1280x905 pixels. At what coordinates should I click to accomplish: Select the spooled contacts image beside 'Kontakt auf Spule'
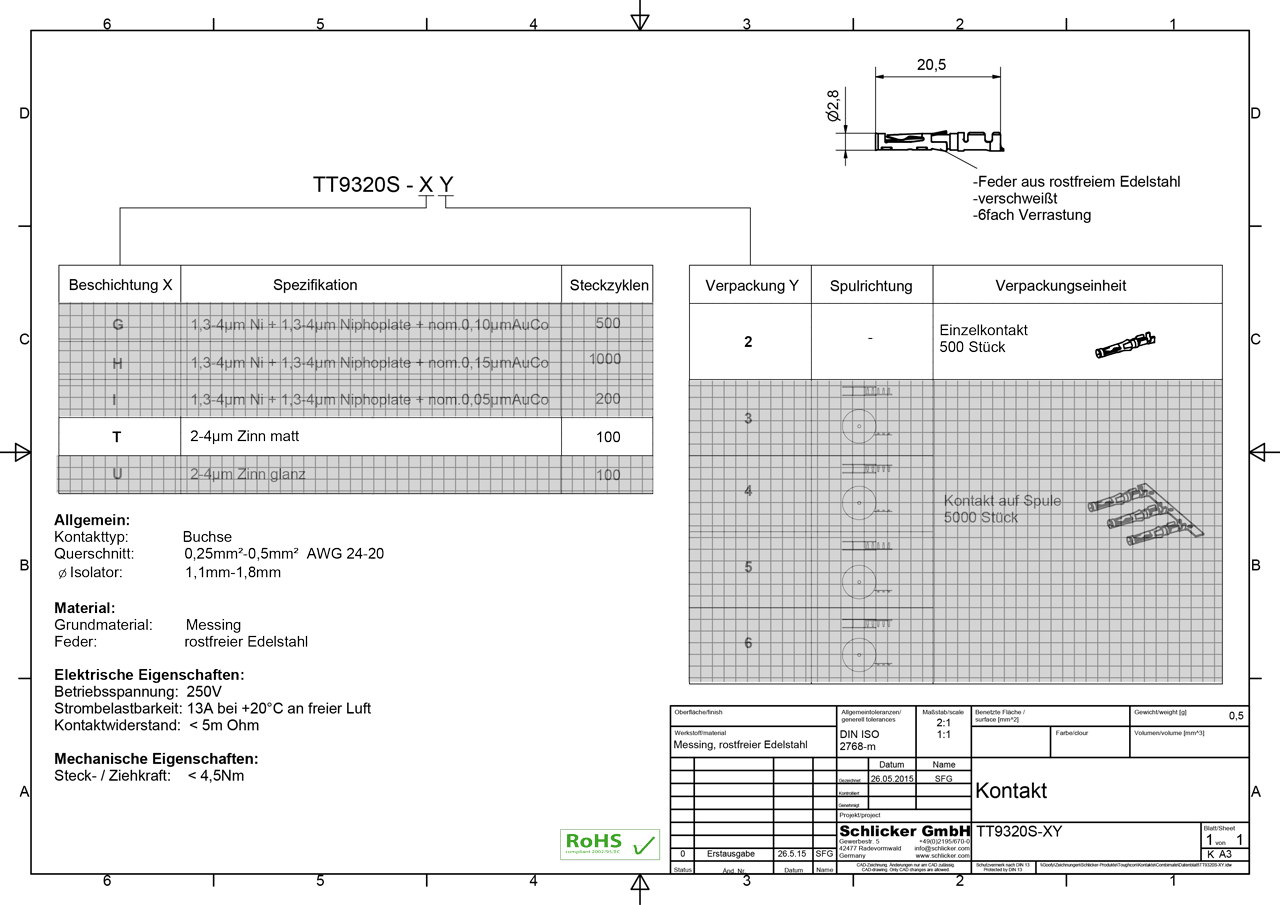(x=1145, y=515)
